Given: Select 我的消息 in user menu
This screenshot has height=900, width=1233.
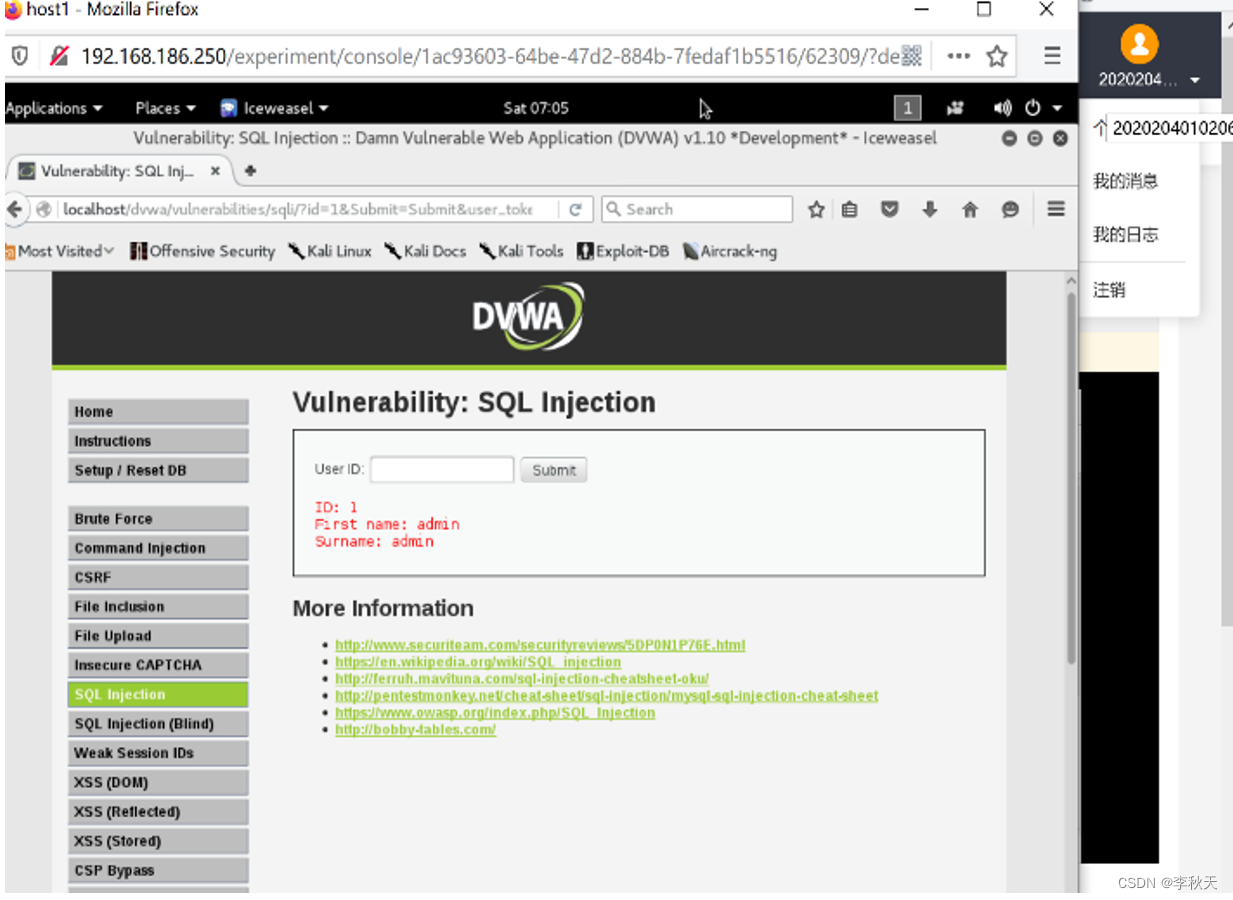Looking at the screenshot, I should click(x=1125, y=181).
